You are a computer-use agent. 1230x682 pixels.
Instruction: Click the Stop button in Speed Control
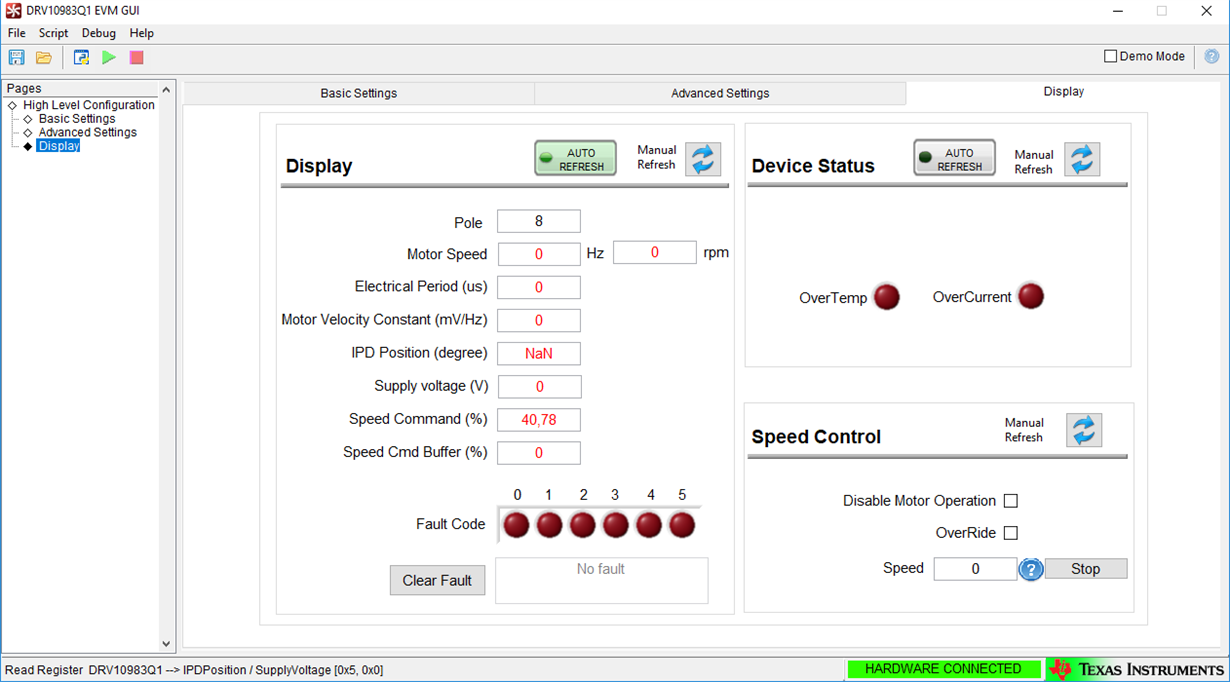(x=1086, y=569)
